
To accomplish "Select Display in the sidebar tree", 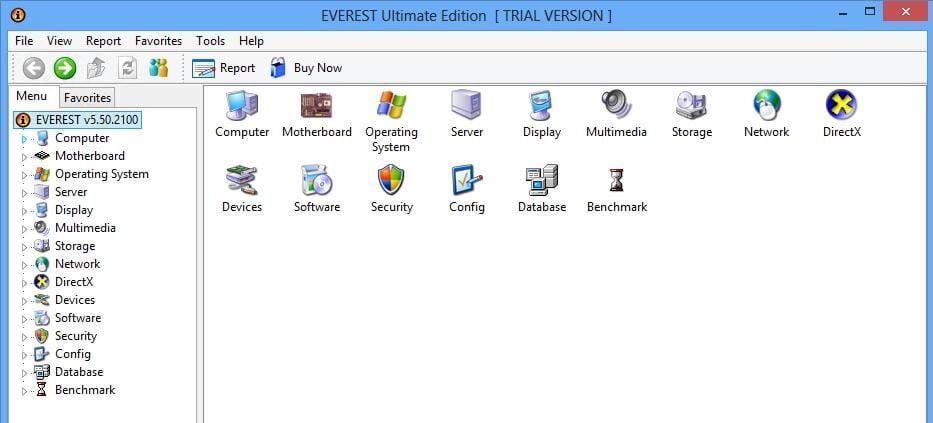I will [74, 210].
